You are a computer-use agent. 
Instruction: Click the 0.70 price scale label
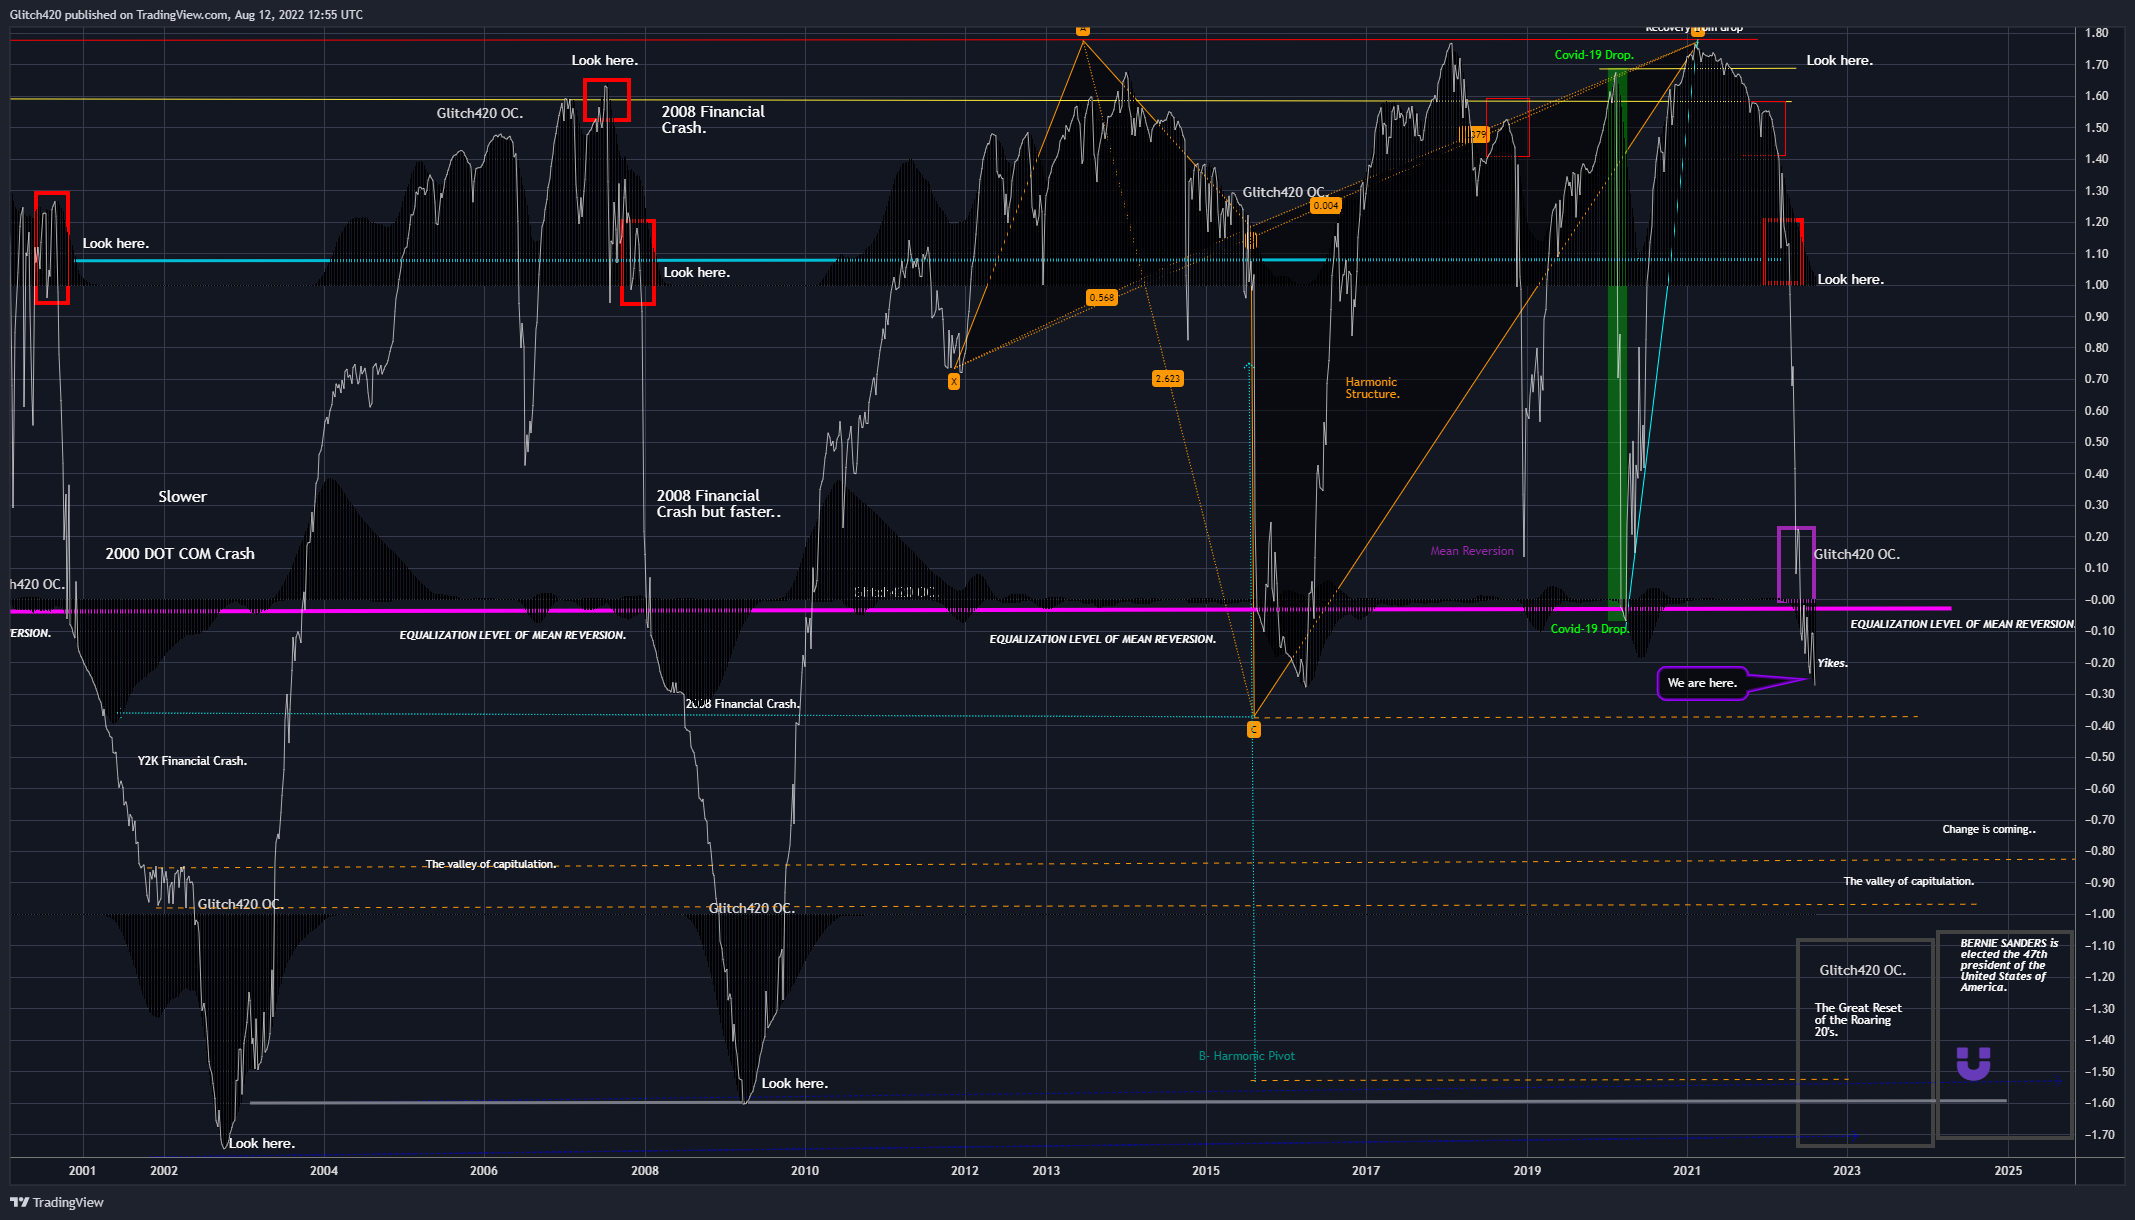2097,379
